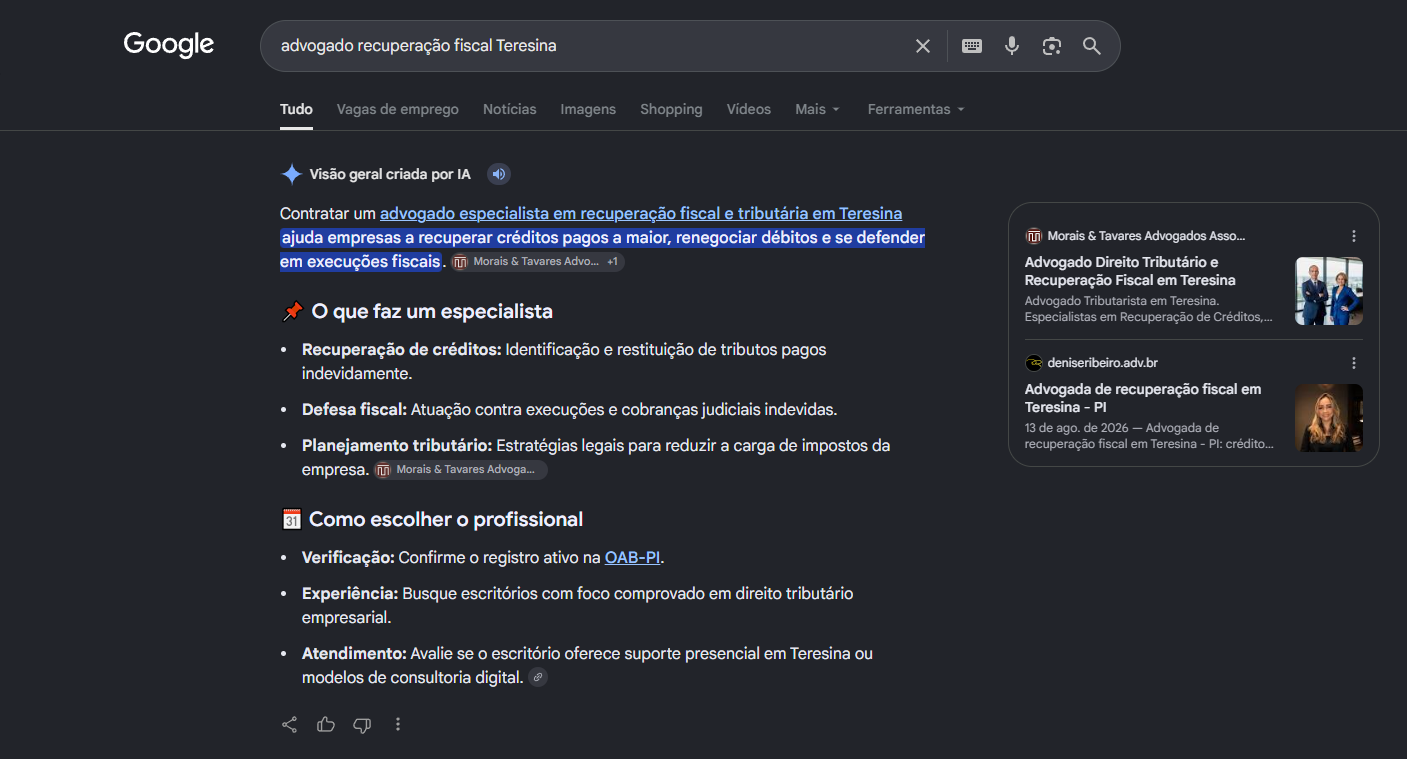
Task: Open search by image lens icon
Action: point(1051,46)
